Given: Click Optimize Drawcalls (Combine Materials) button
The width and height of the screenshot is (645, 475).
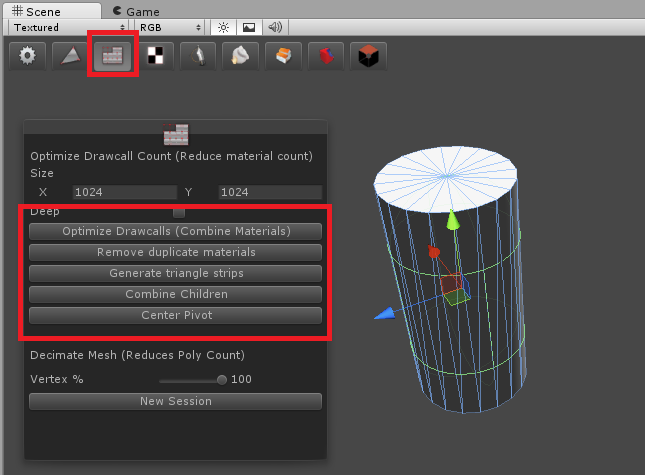Looking at the screenshot, I should 176,231.
